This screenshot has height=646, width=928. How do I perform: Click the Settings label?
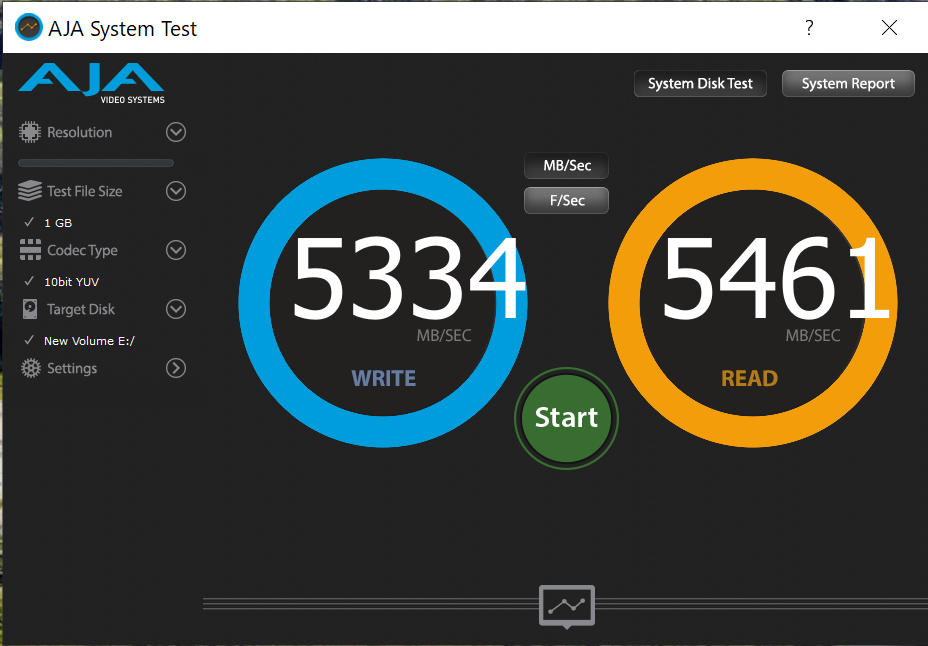point(72,368)
